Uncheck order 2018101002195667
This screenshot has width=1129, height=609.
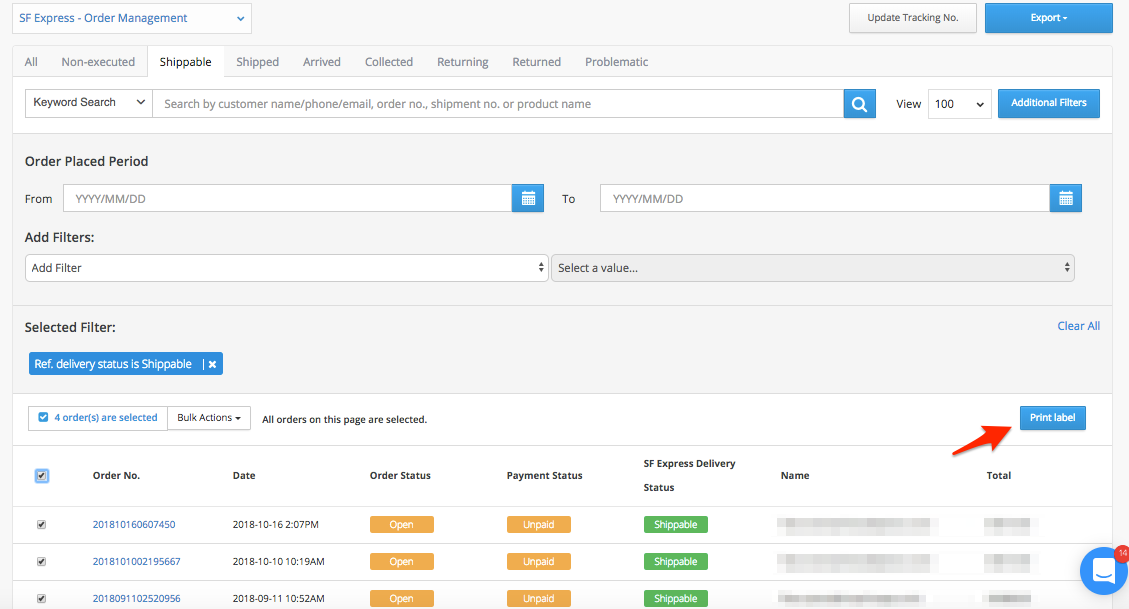coord(41,561)
